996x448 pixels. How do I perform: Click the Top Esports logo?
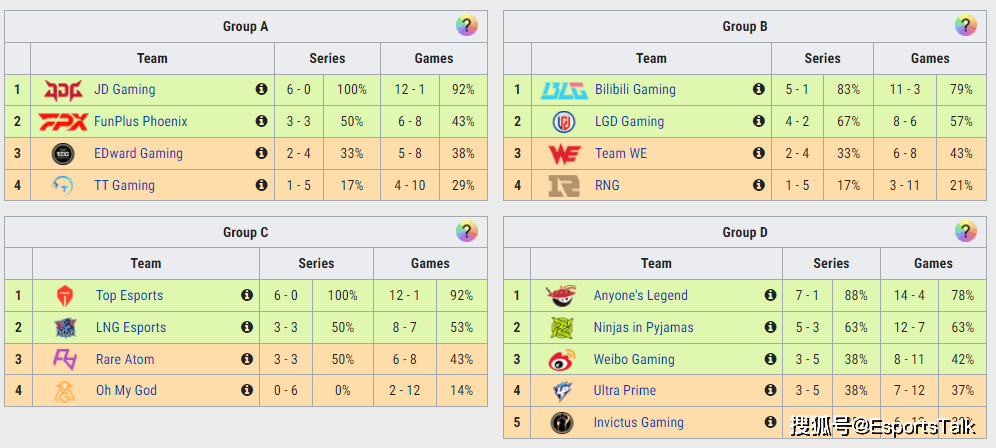65,295
